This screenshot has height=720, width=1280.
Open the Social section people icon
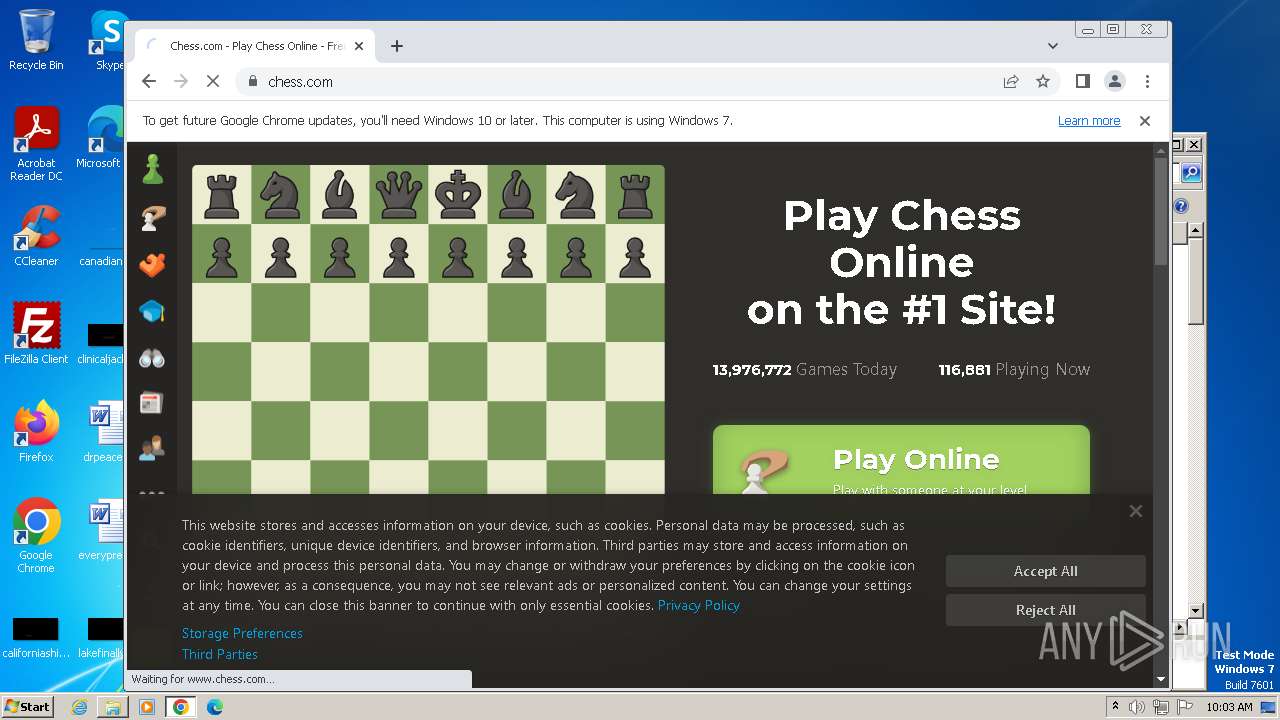pyautogui.click(x=152, y=449)
